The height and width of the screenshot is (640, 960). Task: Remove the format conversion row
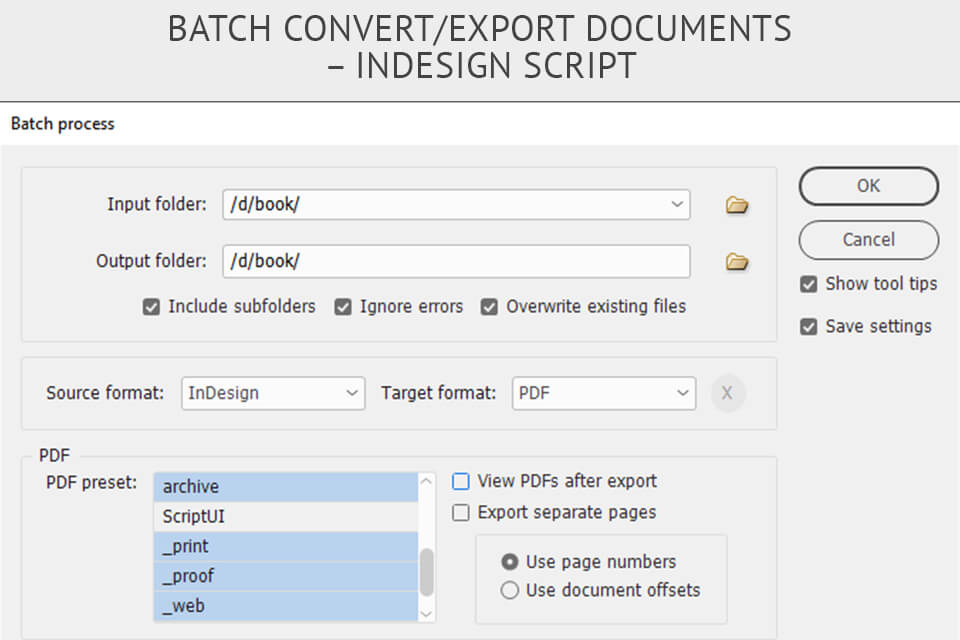[728, 393]
